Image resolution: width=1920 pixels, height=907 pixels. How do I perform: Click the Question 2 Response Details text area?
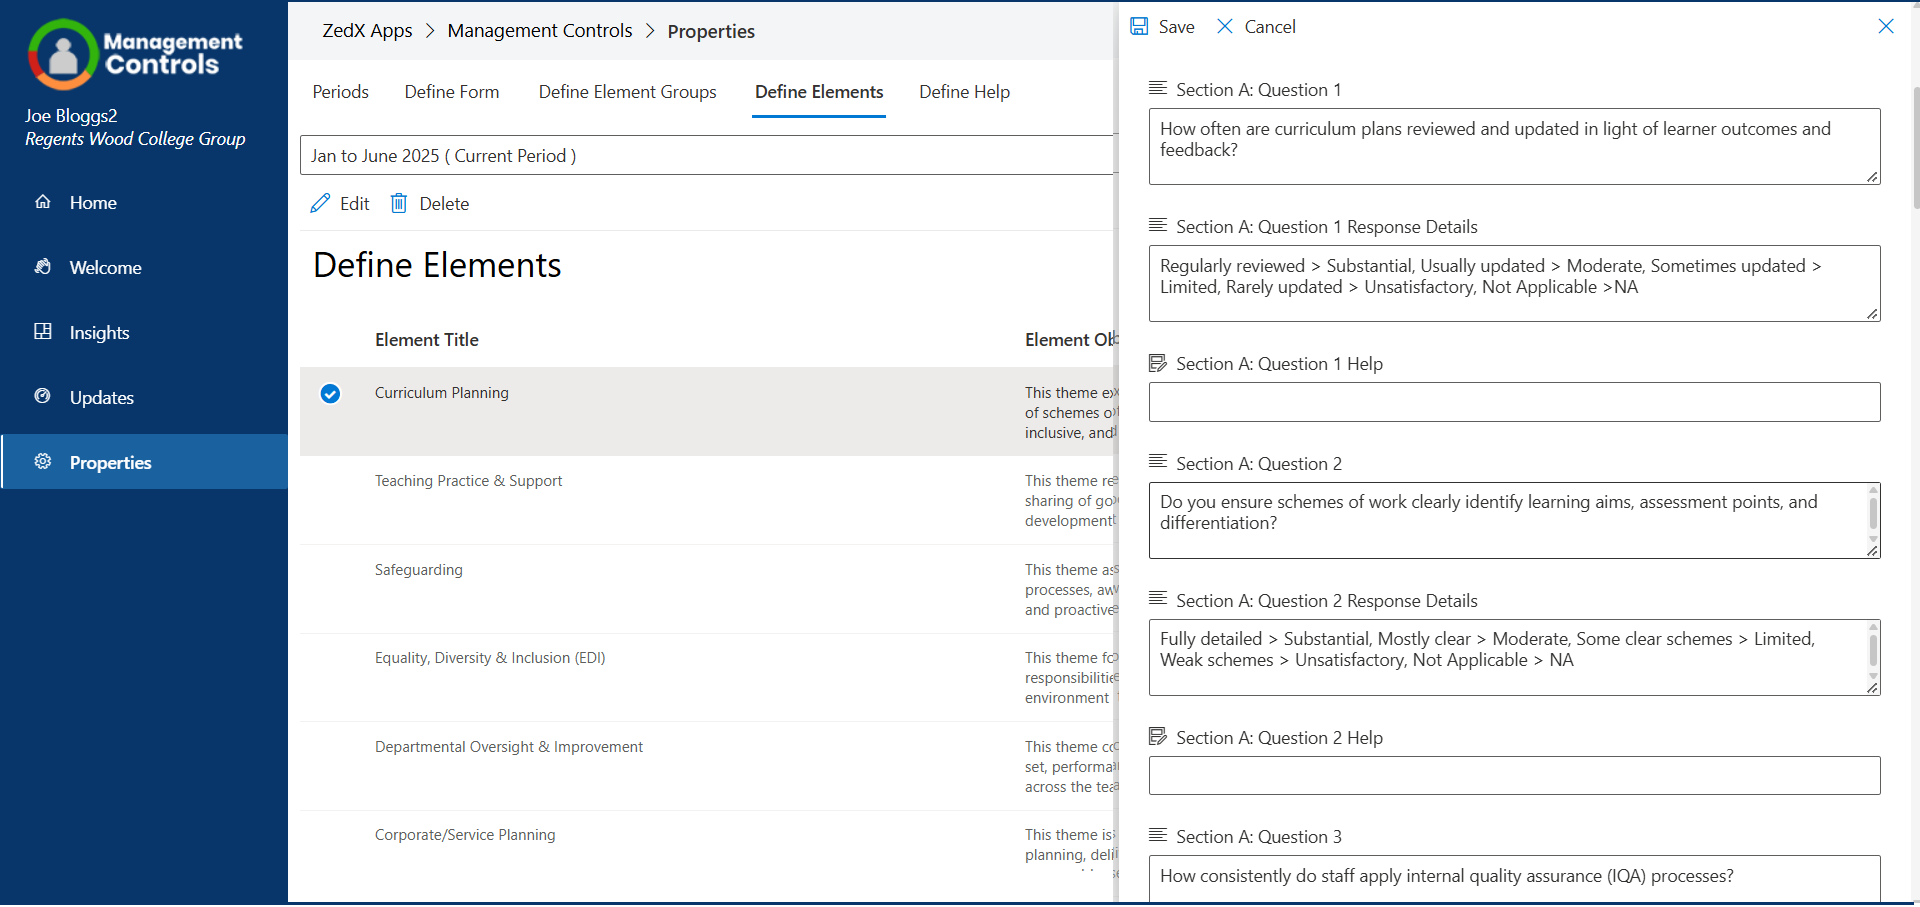pos(1514,658)
